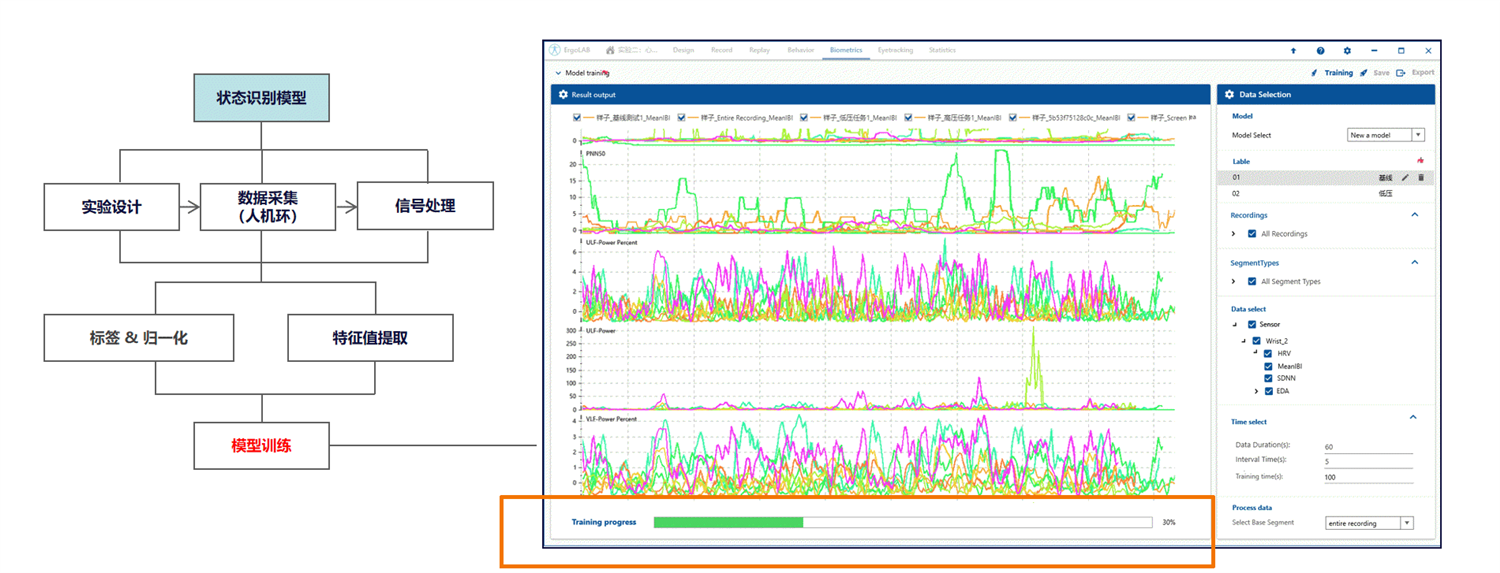The image size is (1500, 573).
Task: Delete label 01 with the trash icon
Action: pos(1421,177)
